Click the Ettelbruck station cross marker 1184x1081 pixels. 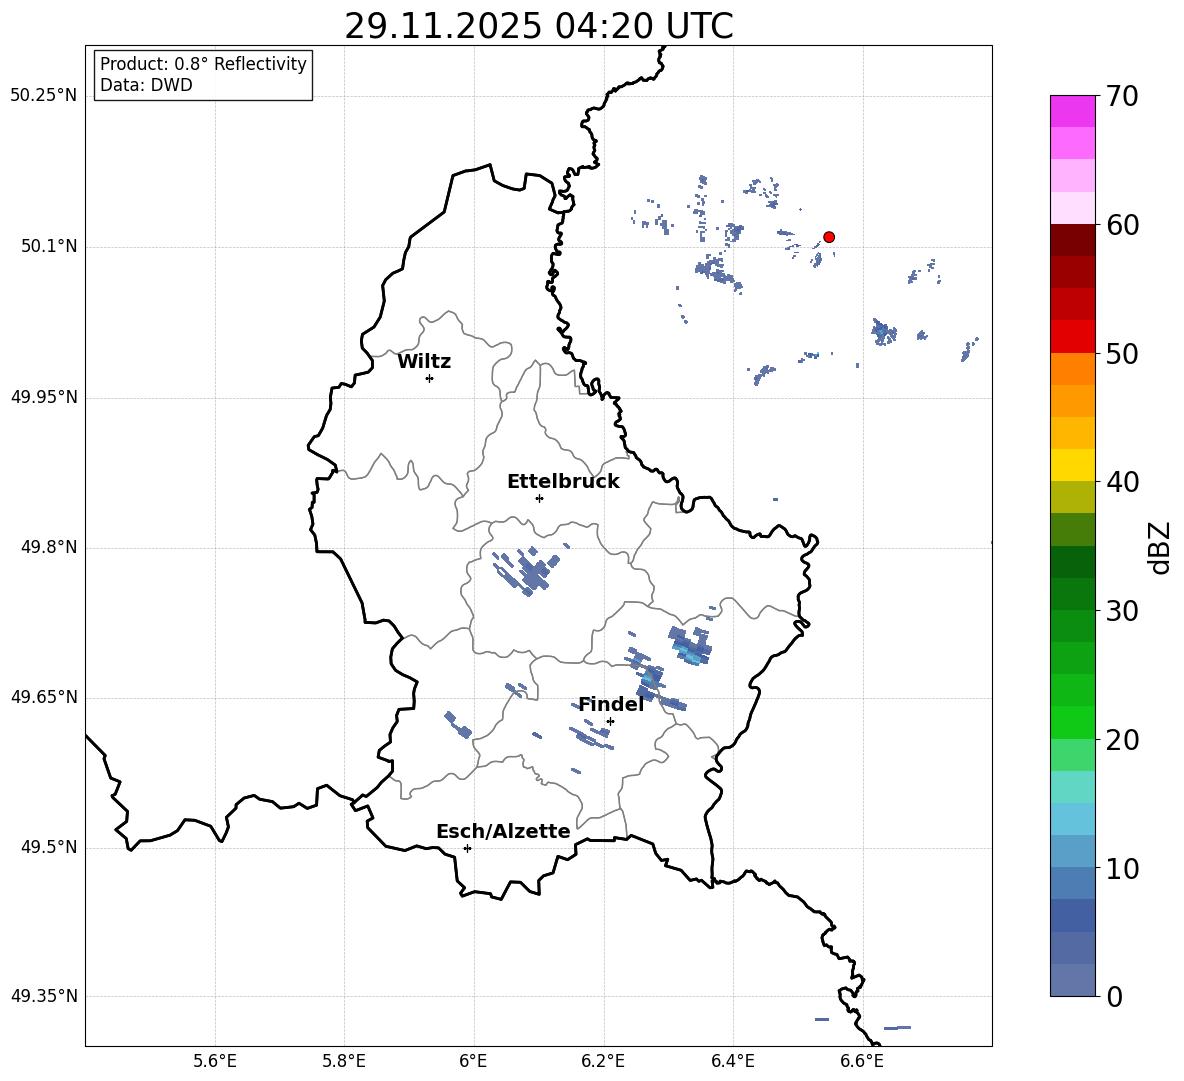[539, 498]
